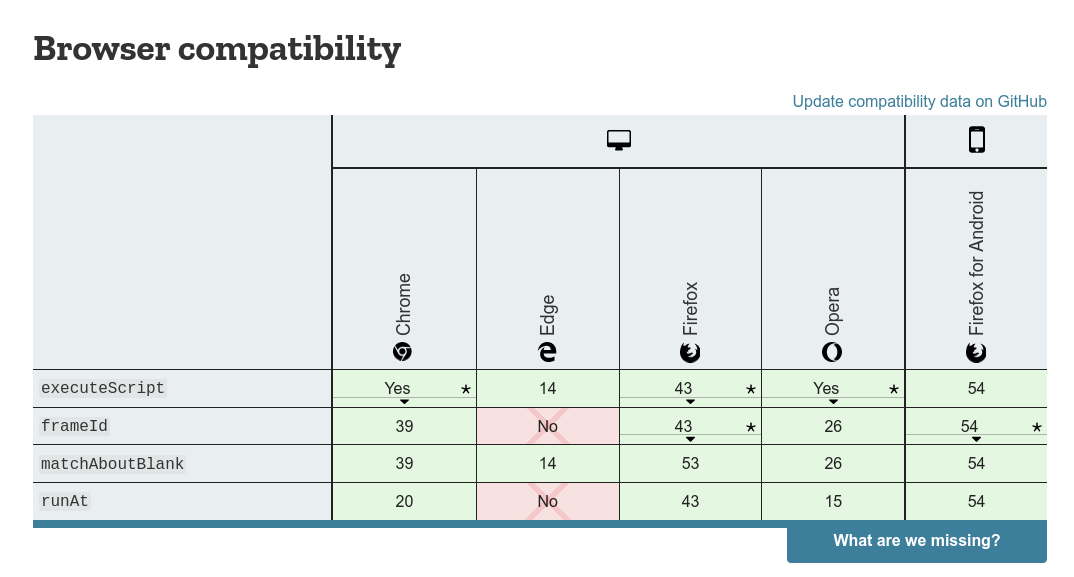Screen dimensions: 1074x577
Task: Click the mobile phone platform icon
Action: [976, 140]
